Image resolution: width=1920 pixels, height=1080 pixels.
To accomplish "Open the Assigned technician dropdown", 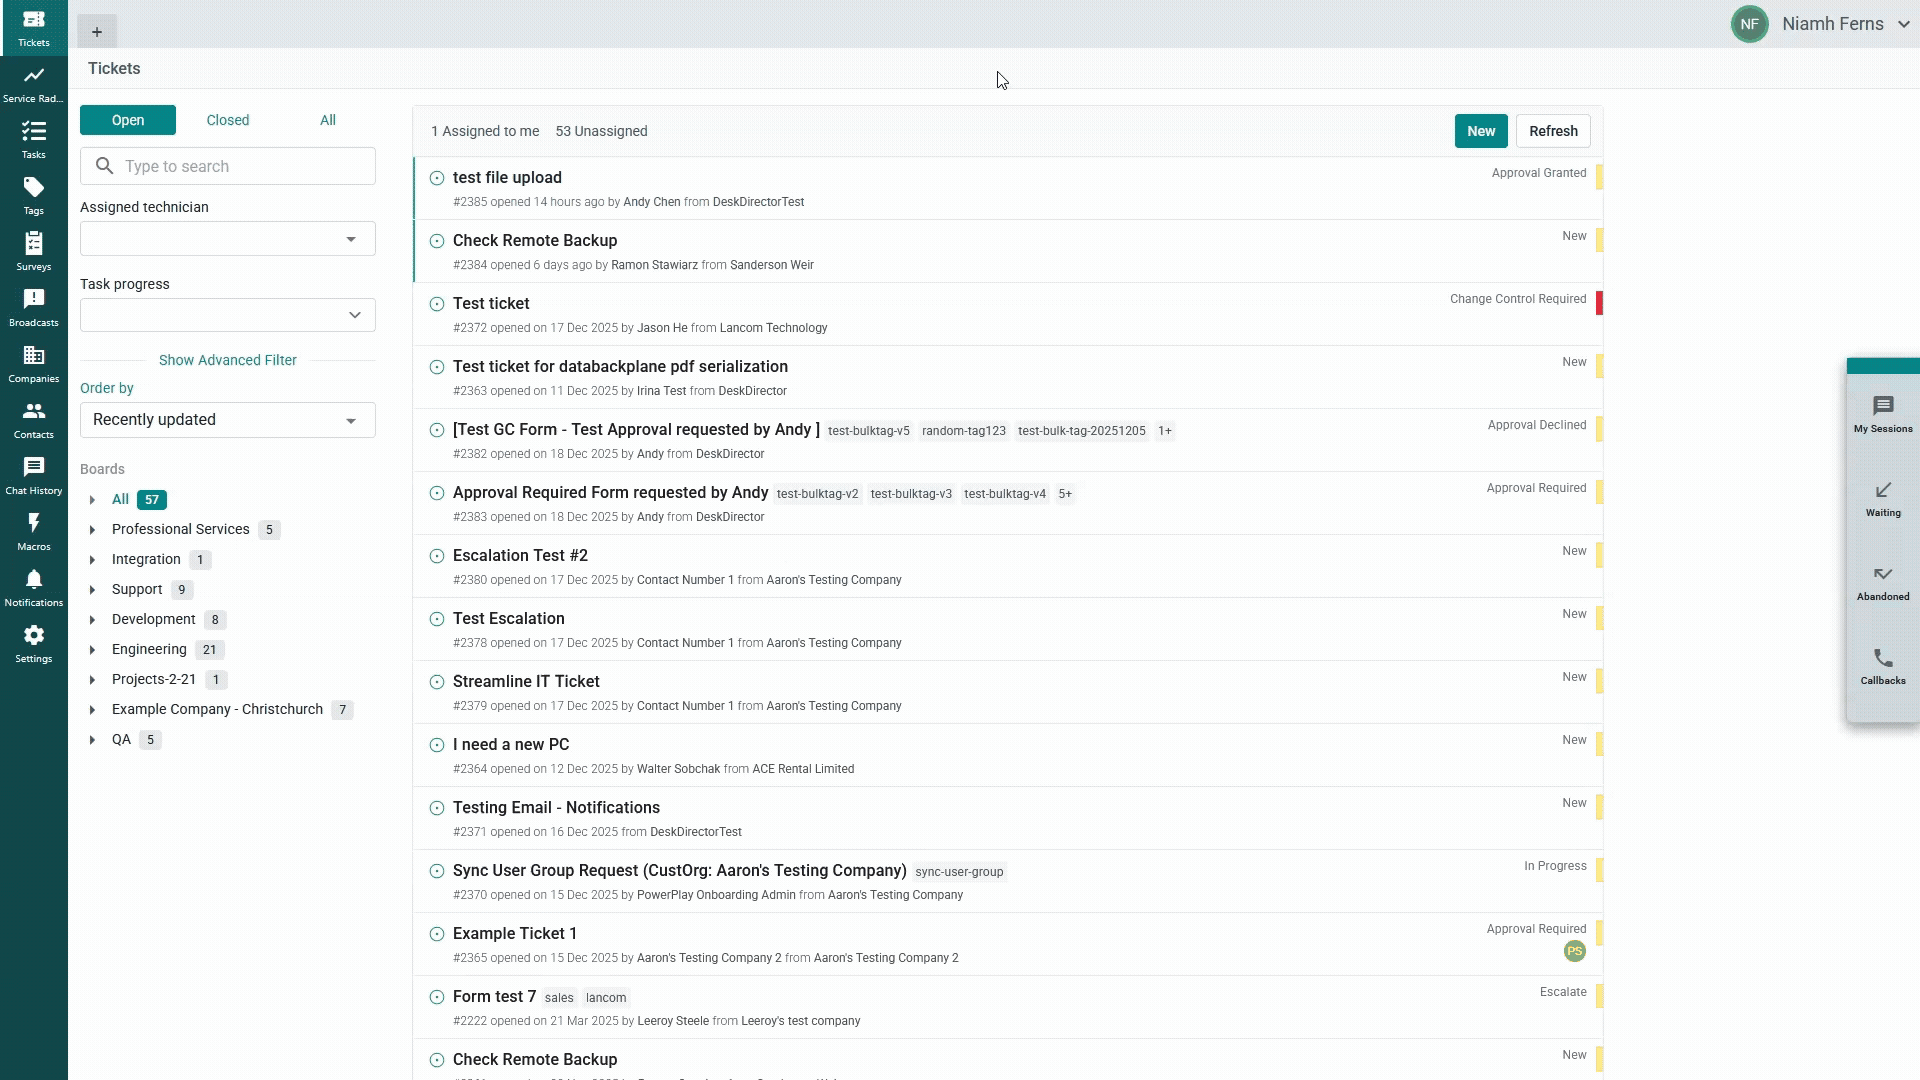I will coord(228,239).
